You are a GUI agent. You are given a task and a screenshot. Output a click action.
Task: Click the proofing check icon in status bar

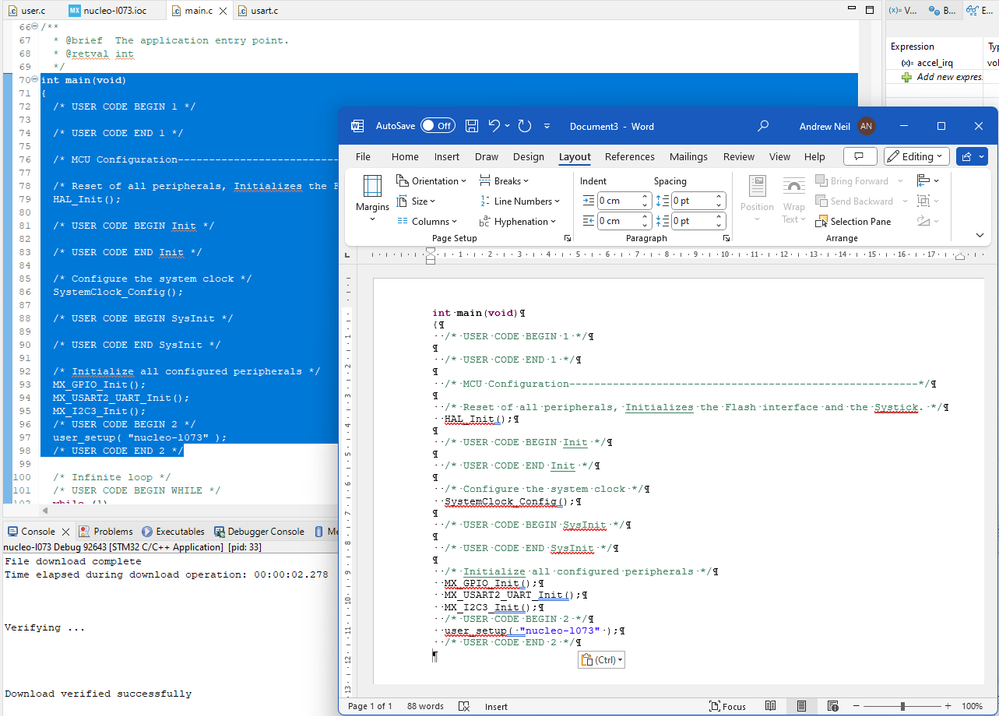click(x=466, y=706)
